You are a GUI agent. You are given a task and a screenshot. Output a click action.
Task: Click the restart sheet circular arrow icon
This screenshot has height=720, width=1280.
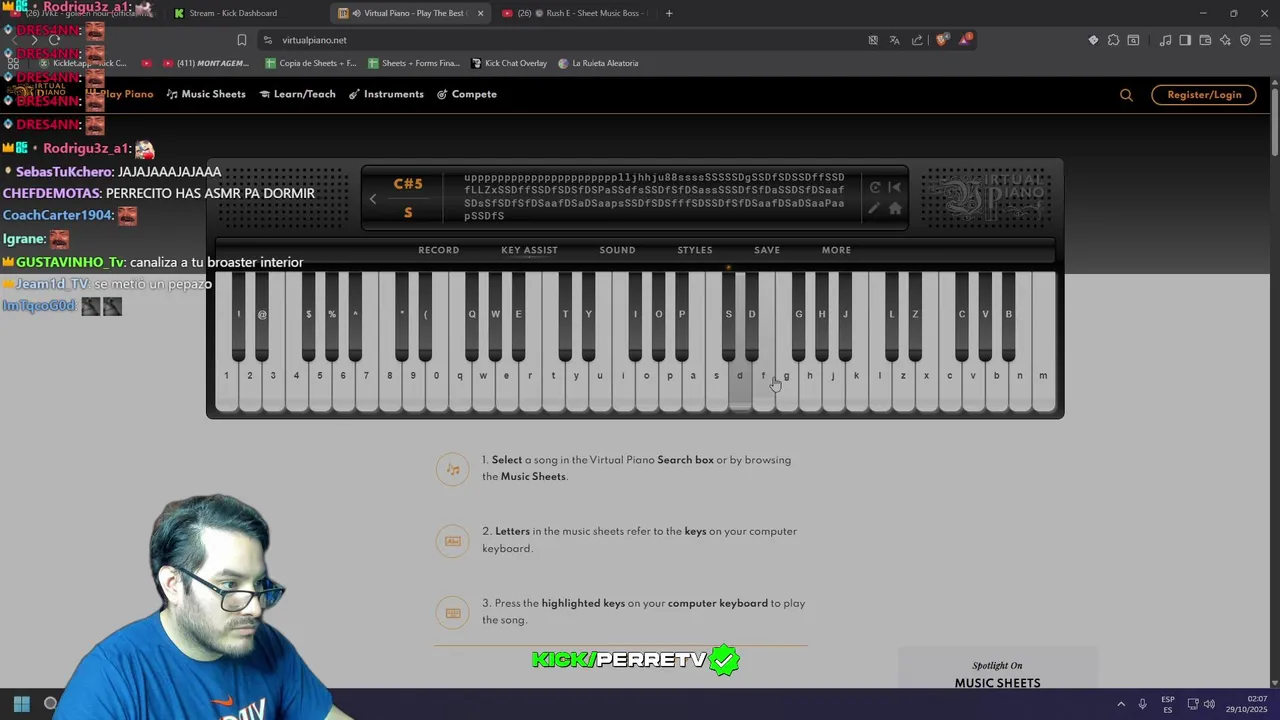point(875,187)
